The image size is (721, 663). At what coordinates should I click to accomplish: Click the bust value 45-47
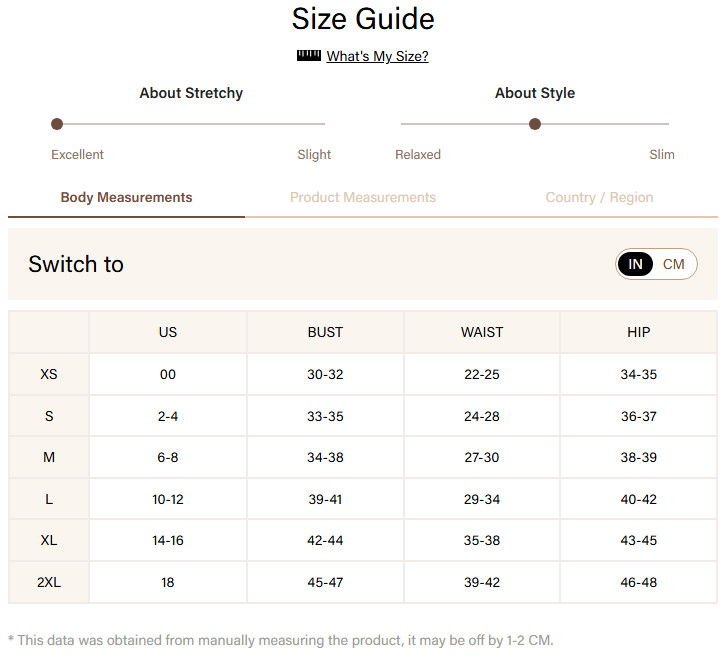click(x=325, y=582)
